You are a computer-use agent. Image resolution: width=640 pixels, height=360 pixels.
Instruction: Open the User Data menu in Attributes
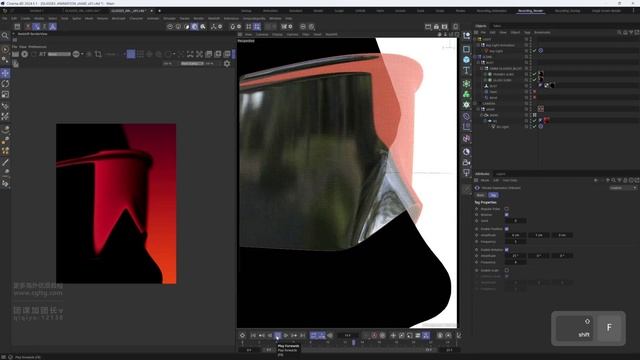[x=510, y=180]
